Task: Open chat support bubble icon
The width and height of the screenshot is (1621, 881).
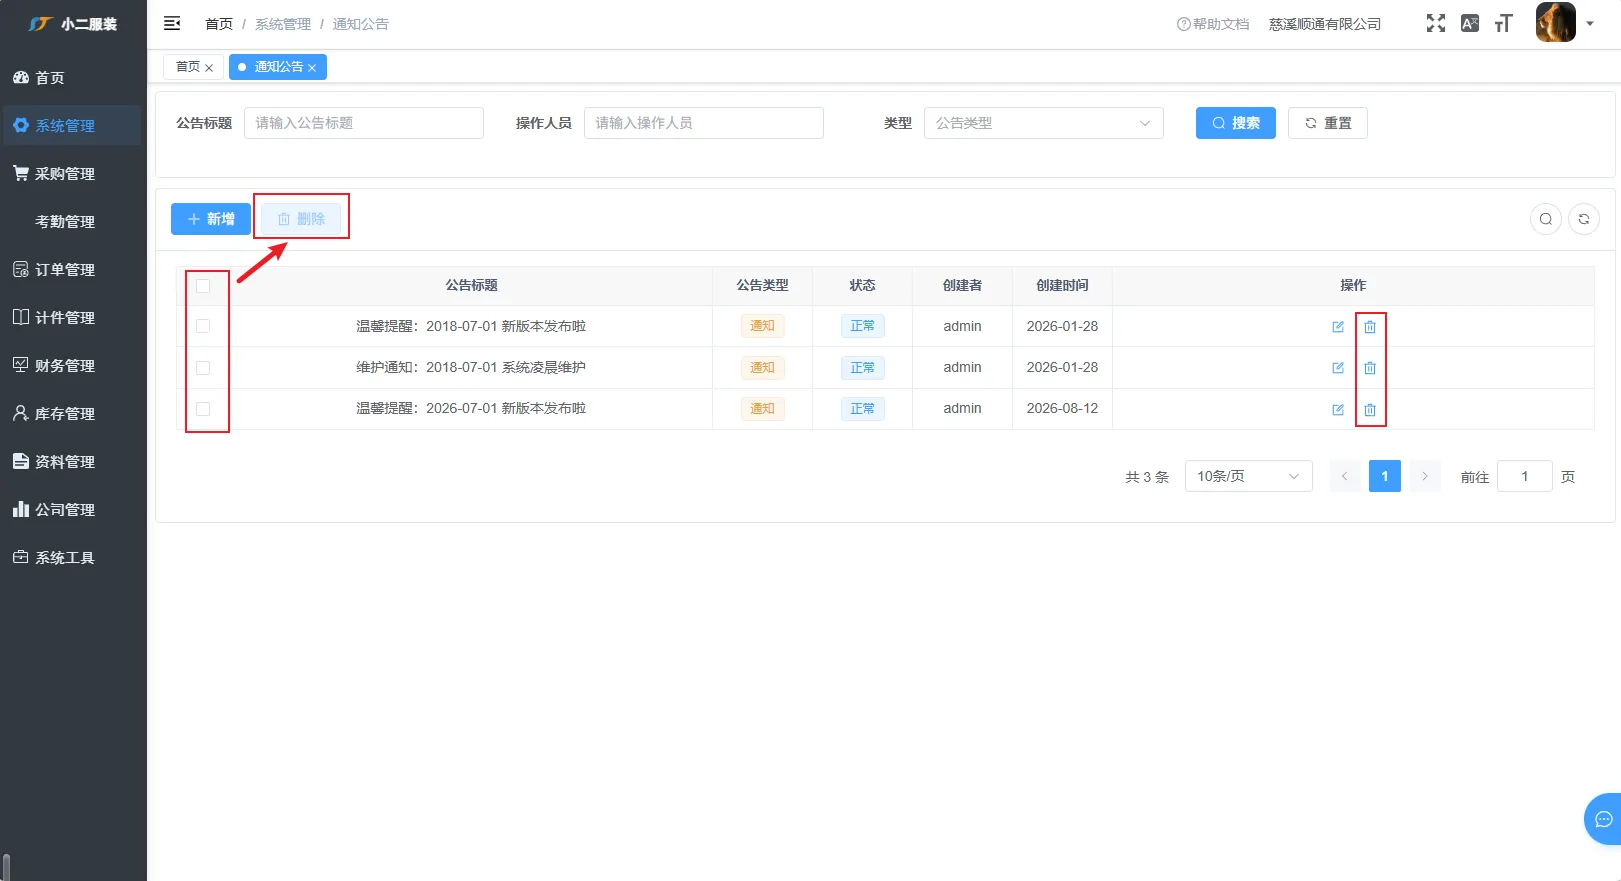Action: pyautogui.click(x=1603, y=819)
